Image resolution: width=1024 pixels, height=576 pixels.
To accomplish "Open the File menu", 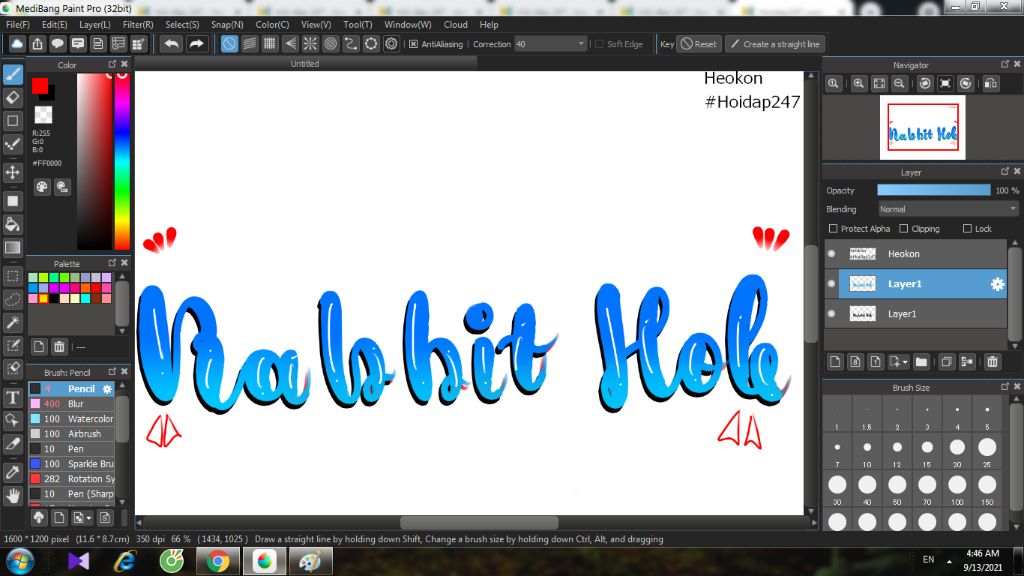I will tap(18, 25).
